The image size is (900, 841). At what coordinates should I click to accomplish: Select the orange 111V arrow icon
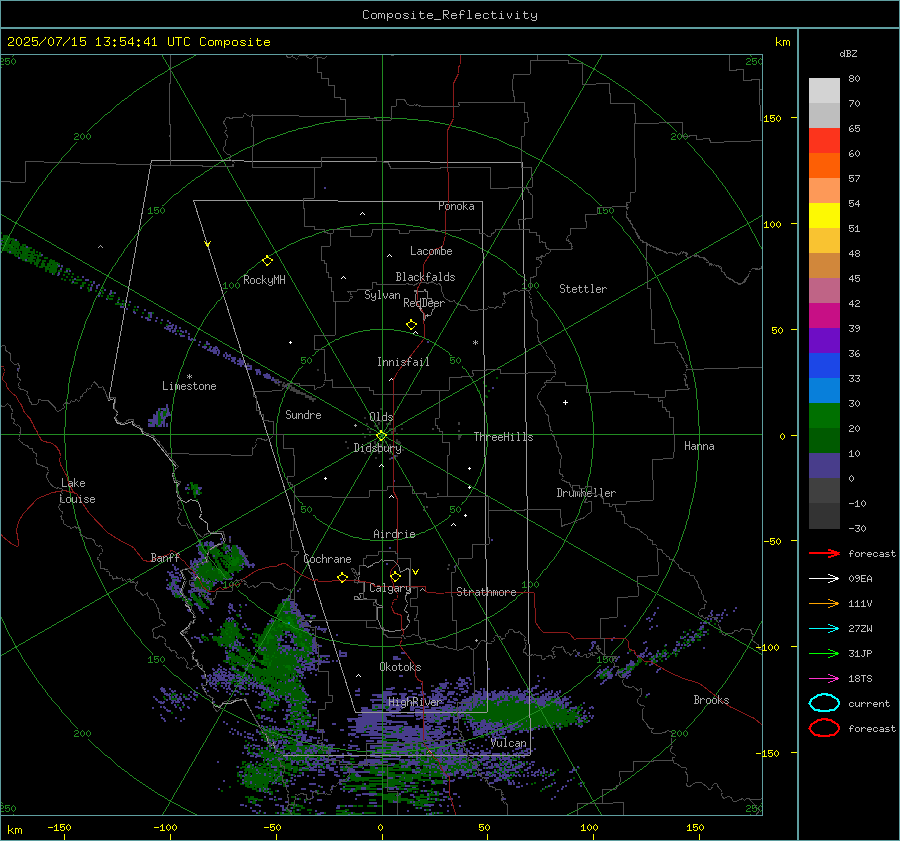[x=824, y=603]
